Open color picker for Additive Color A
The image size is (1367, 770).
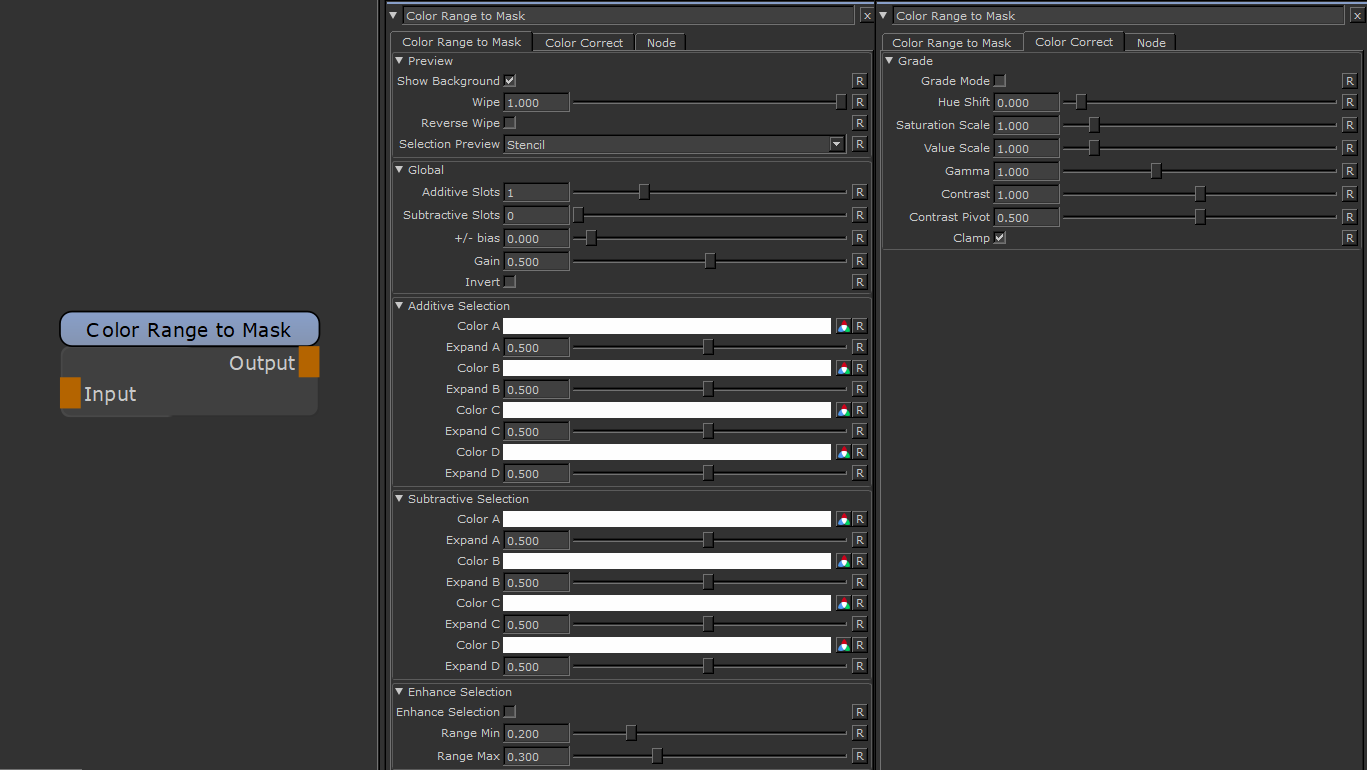pyautogui.click(x=843, y=326)
